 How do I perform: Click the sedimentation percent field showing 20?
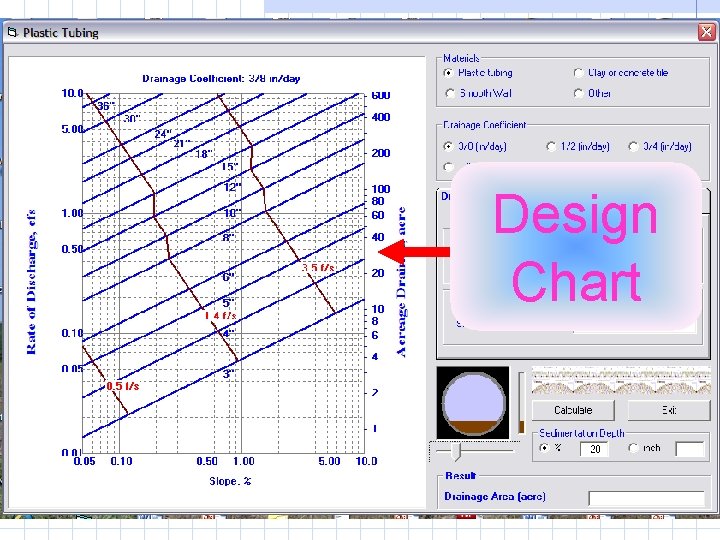595,449
